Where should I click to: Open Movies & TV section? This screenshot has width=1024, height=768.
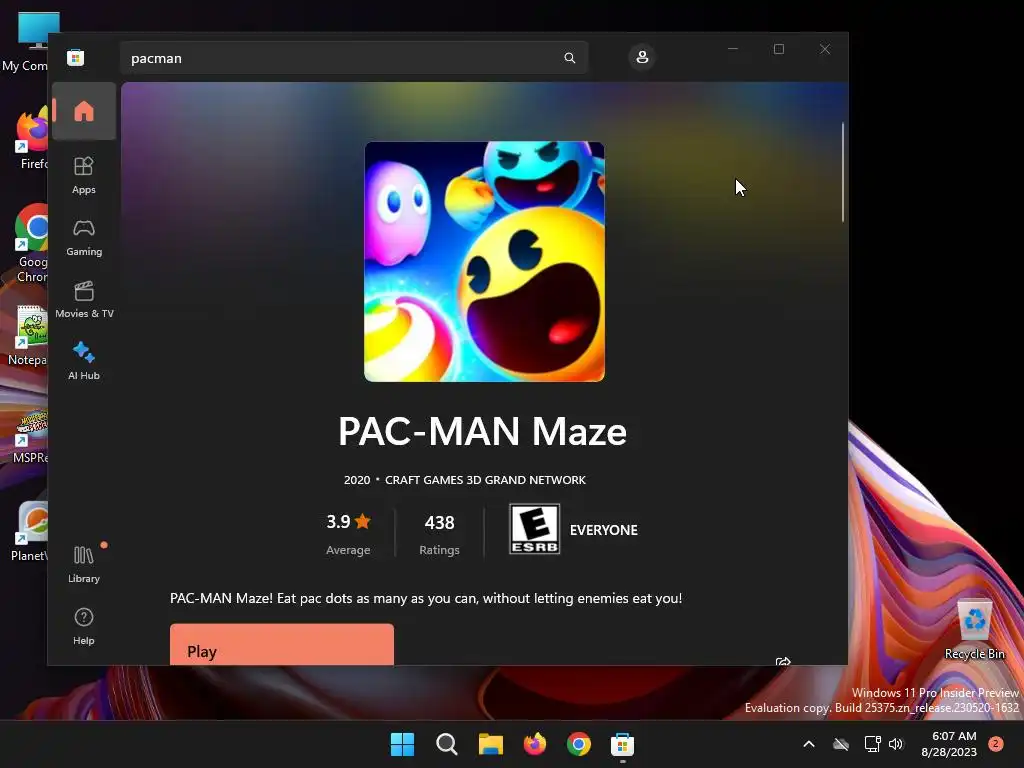click(84, 299)
